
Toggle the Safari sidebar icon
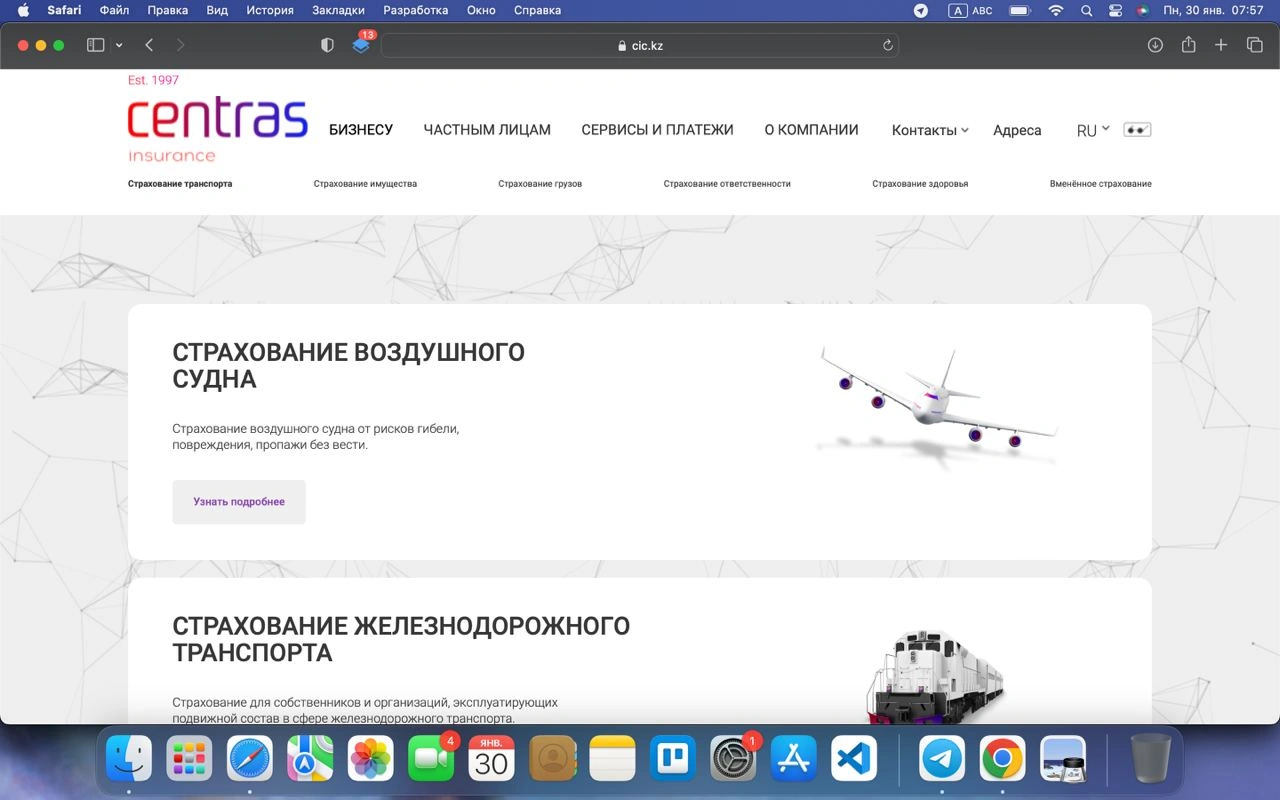click(x=96, y=45)
